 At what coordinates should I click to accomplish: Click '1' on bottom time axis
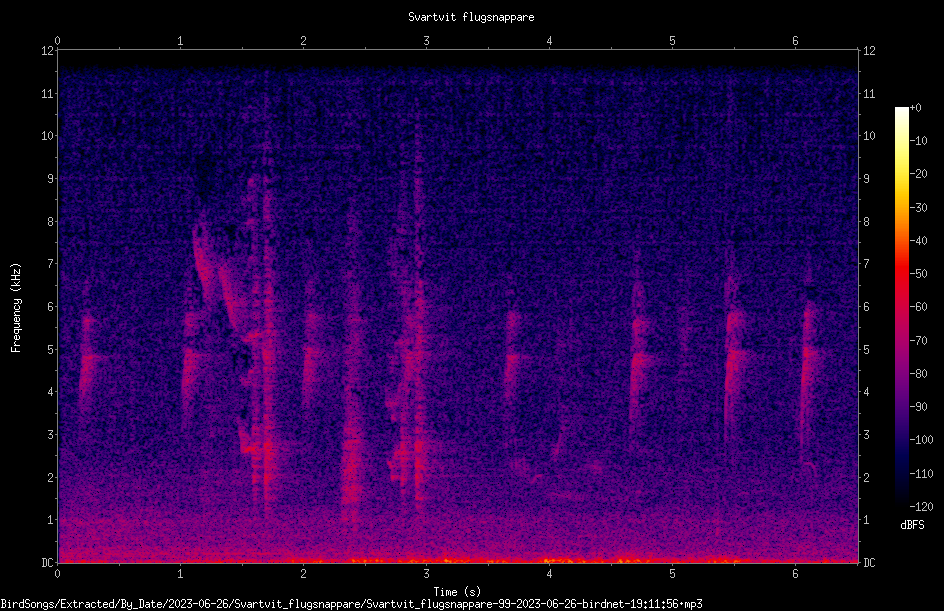tap(180, 574)
